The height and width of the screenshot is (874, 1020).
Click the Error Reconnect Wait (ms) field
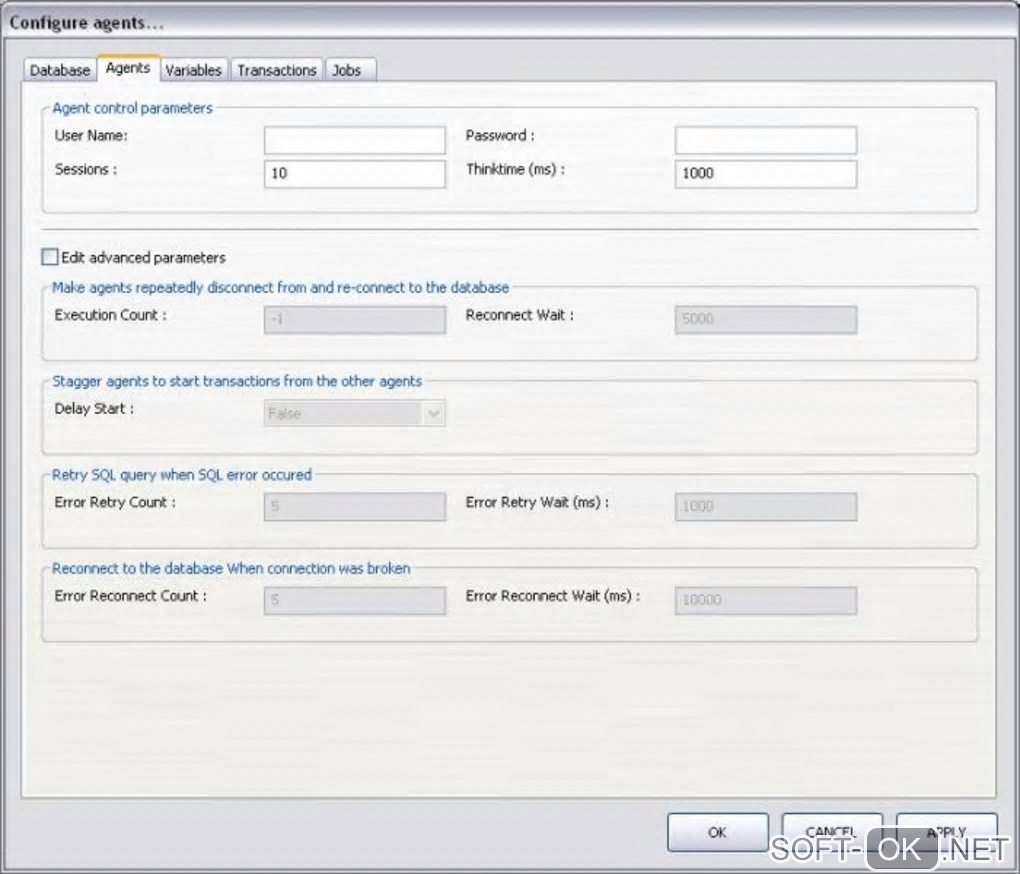766,601
